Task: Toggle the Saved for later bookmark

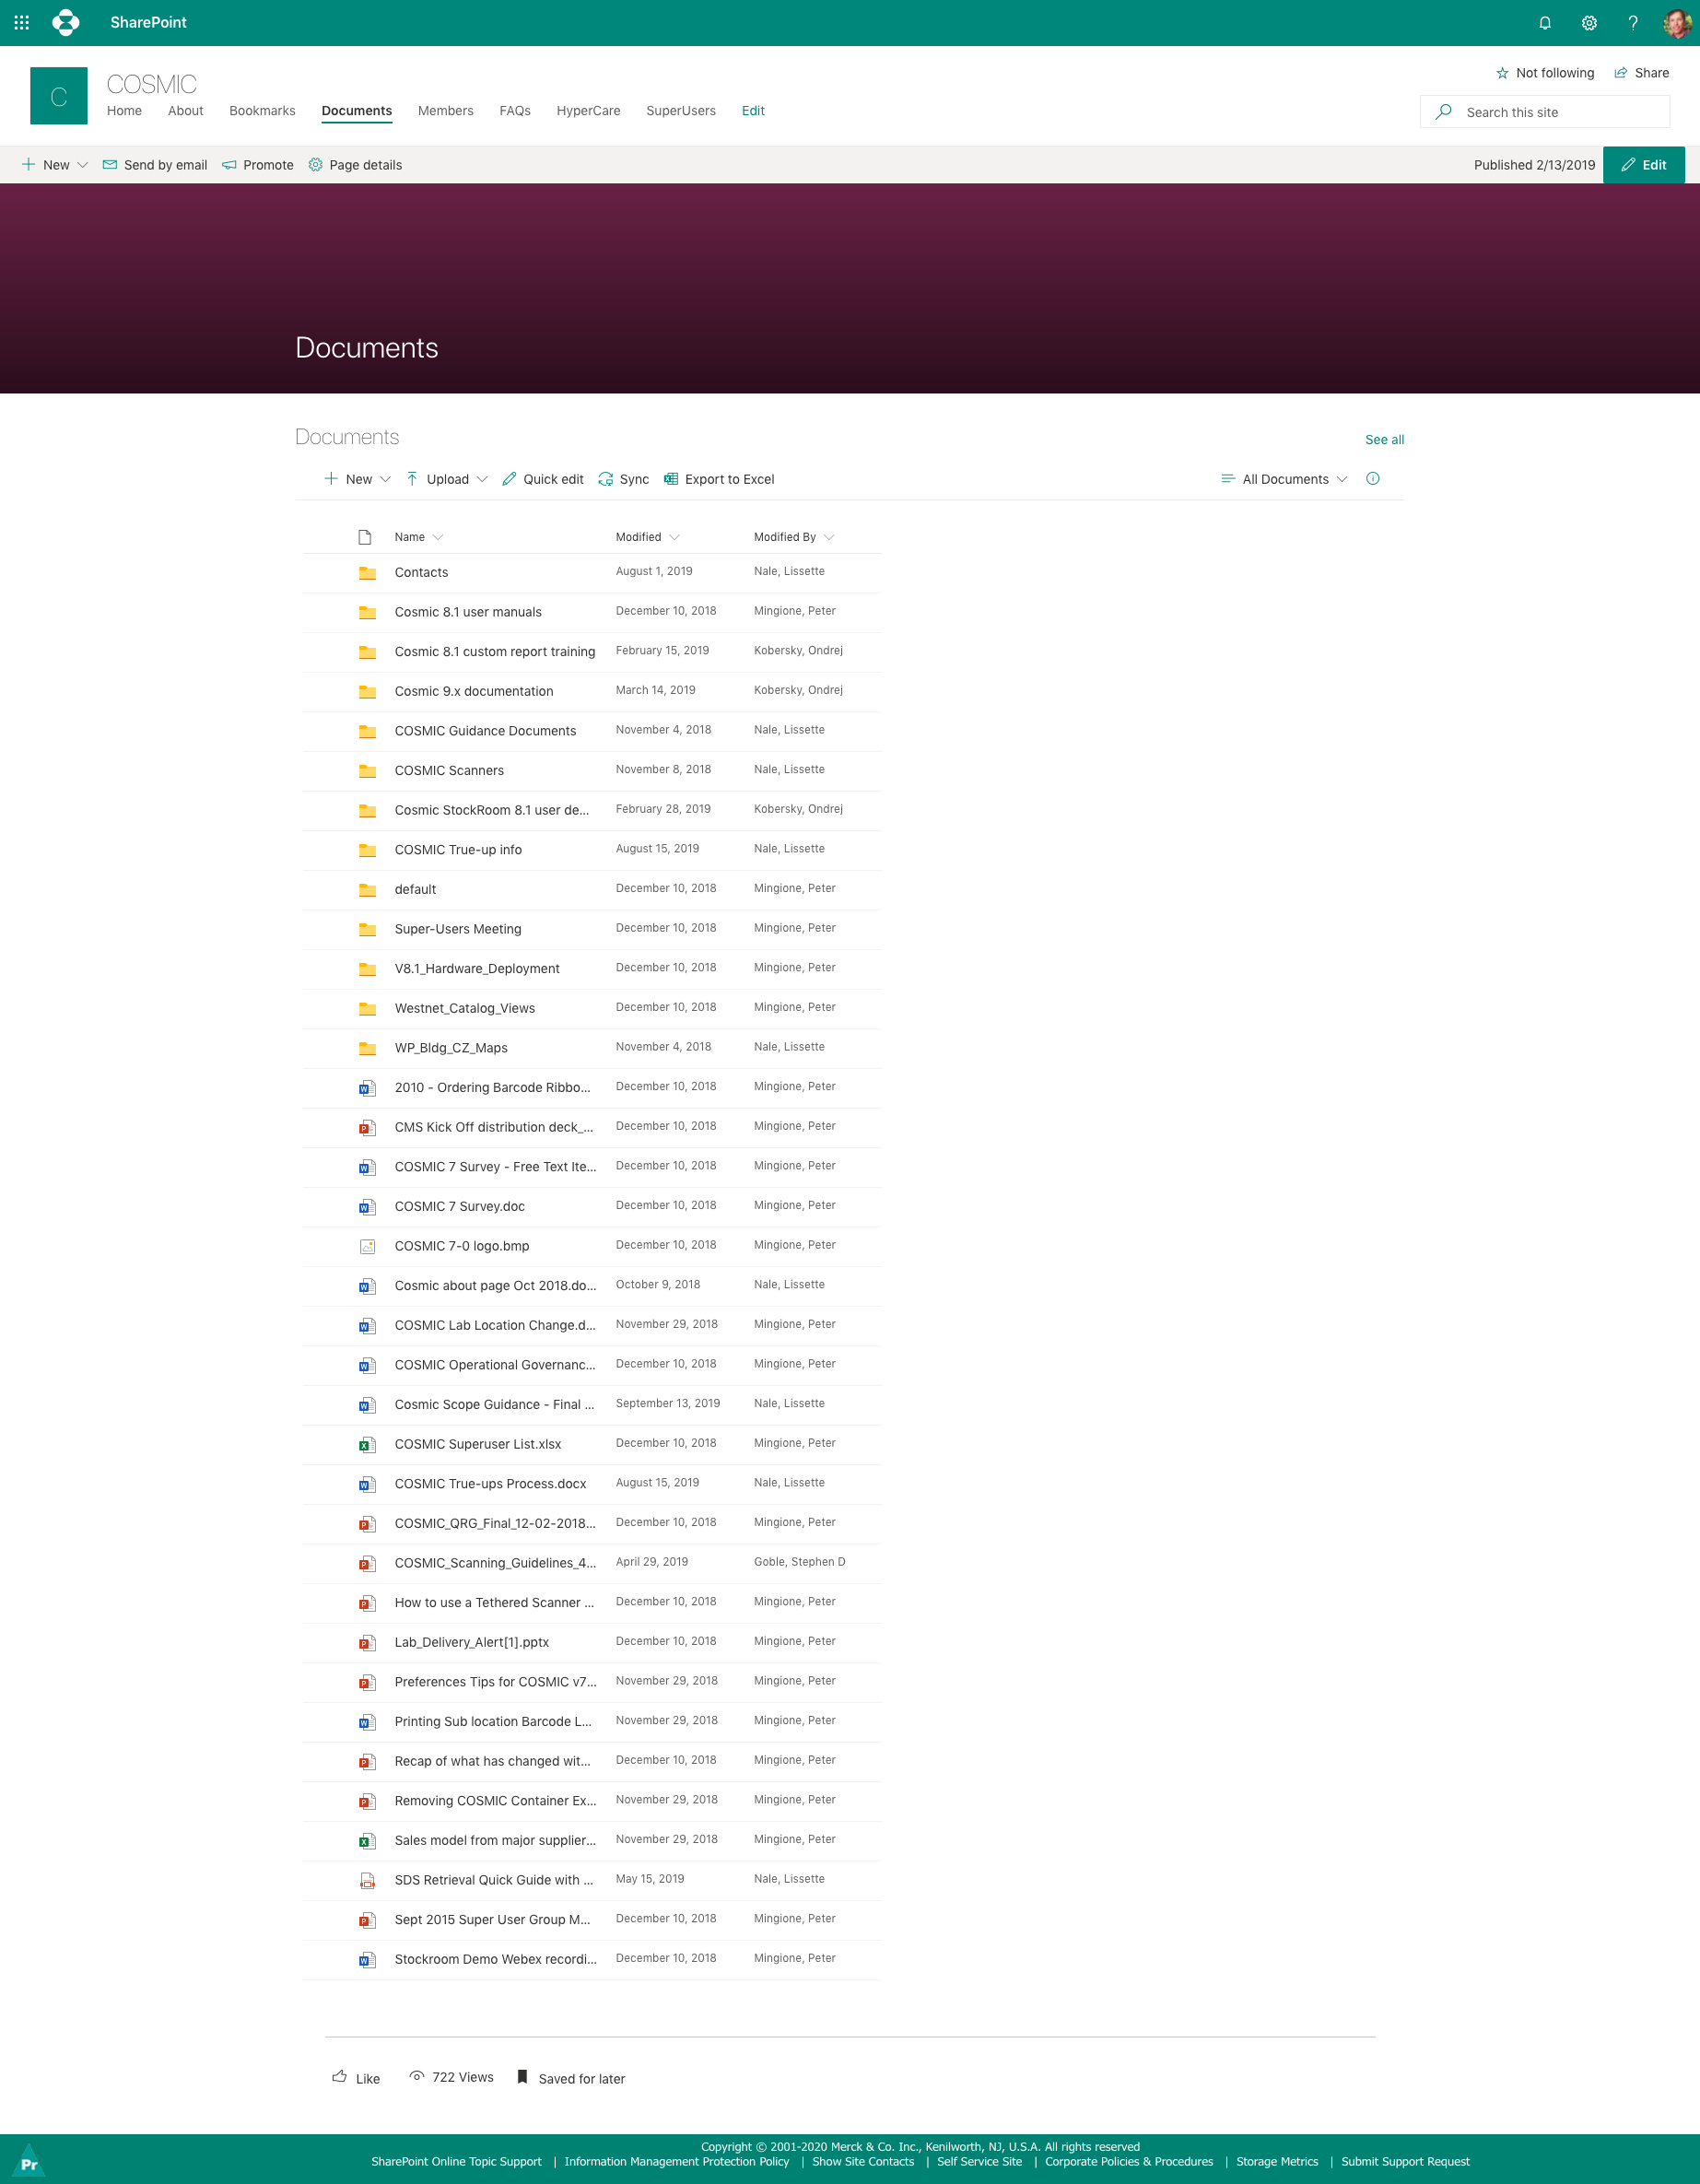Action: 522,2077
